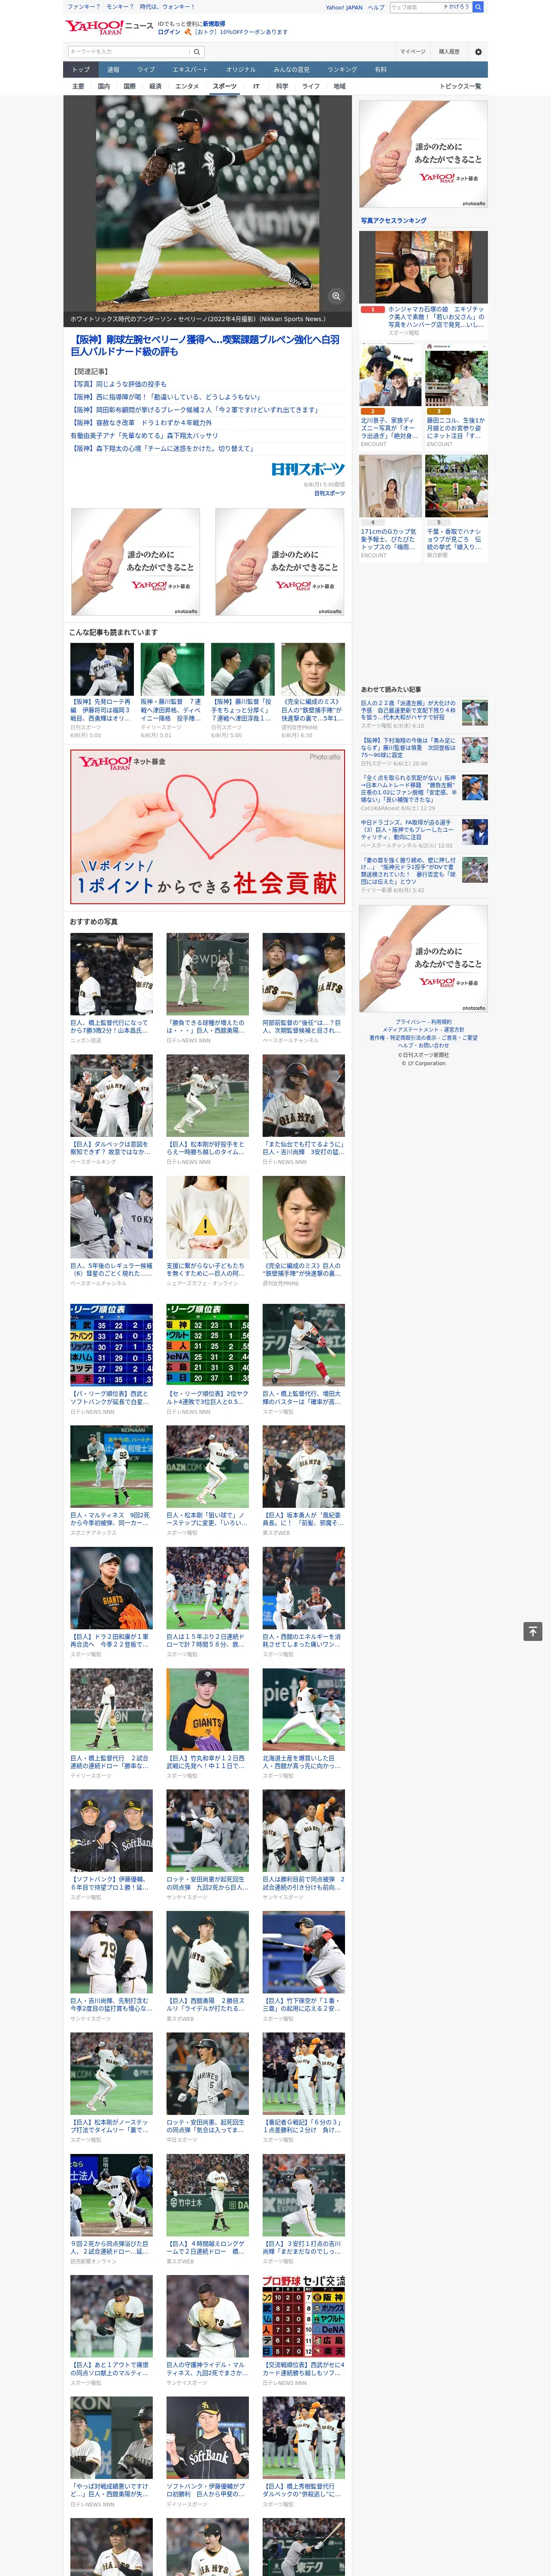This screenshot has width=551, height=2576.
Task: Open the rank 4 171cmのGカップ photo
Action: [x=390, y=487]
